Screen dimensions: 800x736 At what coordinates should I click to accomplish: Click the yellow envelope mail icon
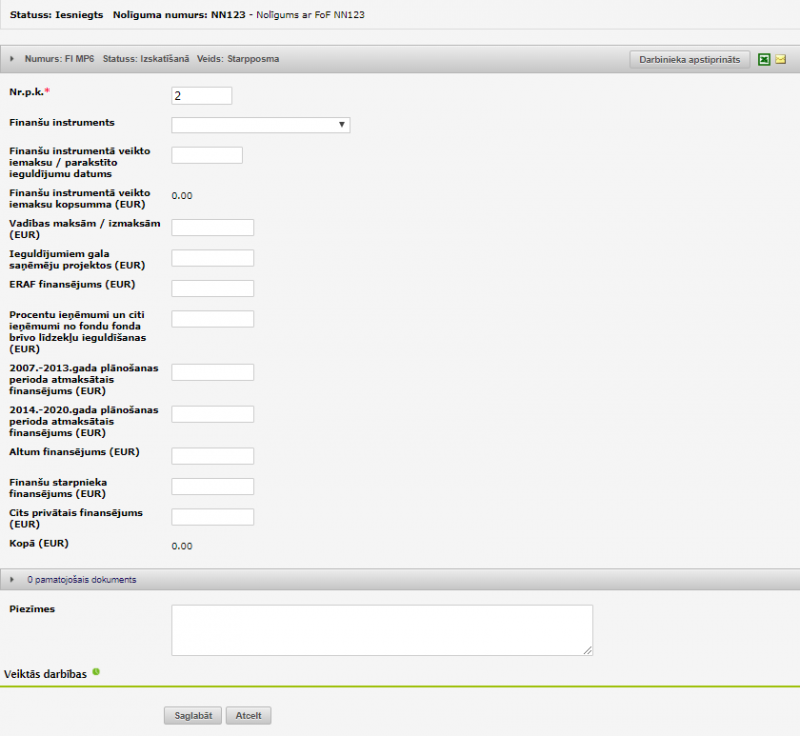[781, 60]
